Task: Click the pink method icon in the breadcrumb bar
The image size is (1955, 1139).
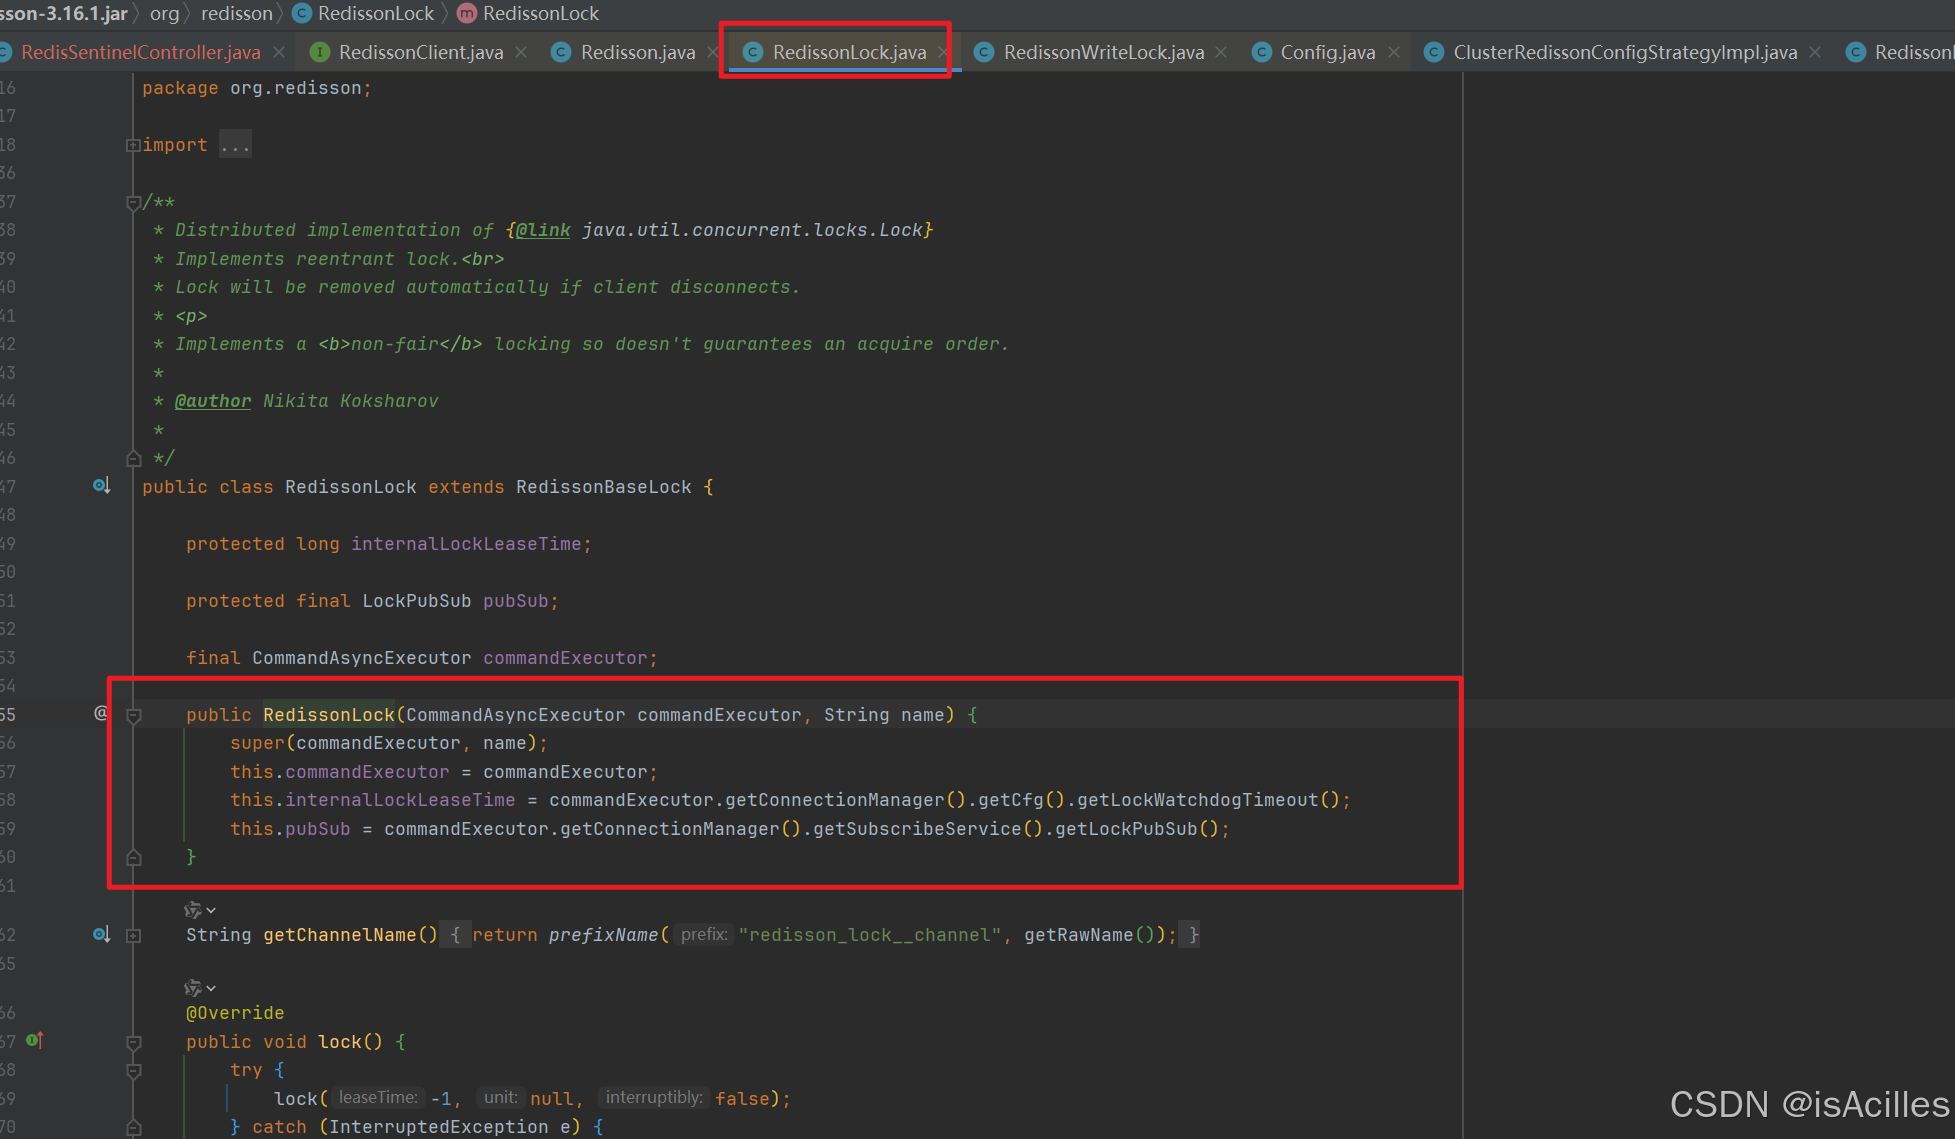Action: pyautogui.click(x=465, y=13)
